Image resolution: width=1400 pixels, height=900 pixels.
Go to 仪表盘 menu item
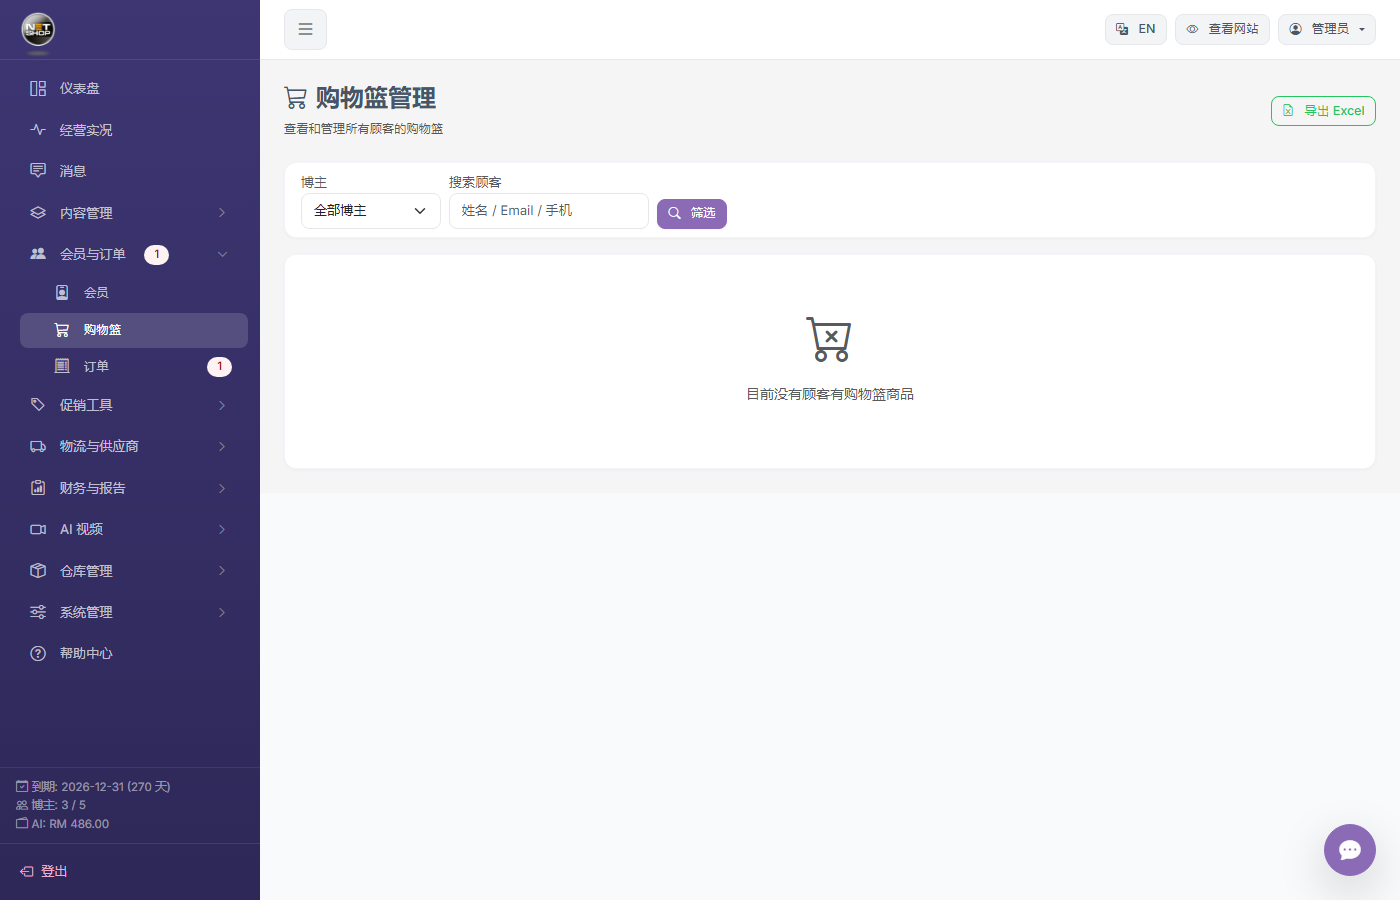tap(134, 88)
